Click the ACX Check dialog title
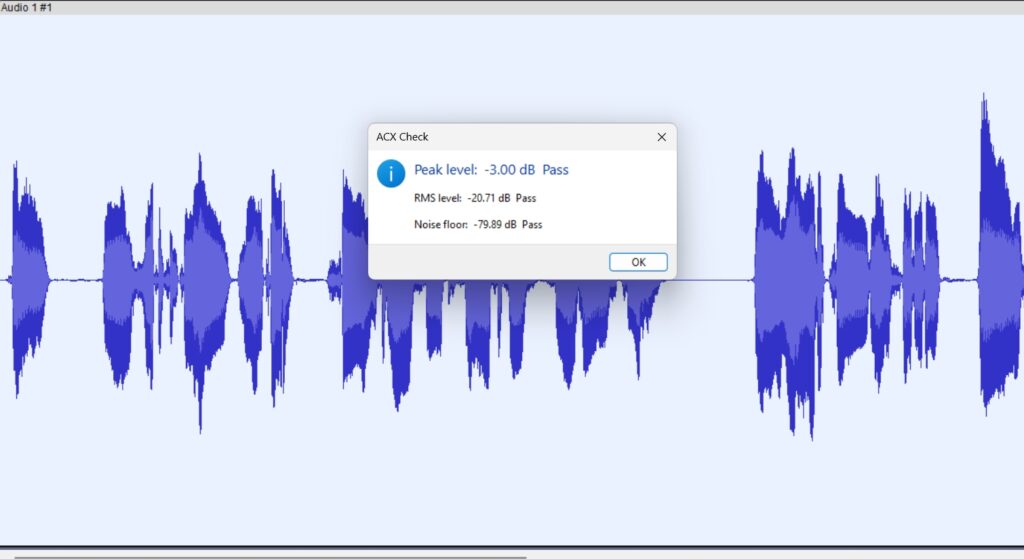 (402, 137)
